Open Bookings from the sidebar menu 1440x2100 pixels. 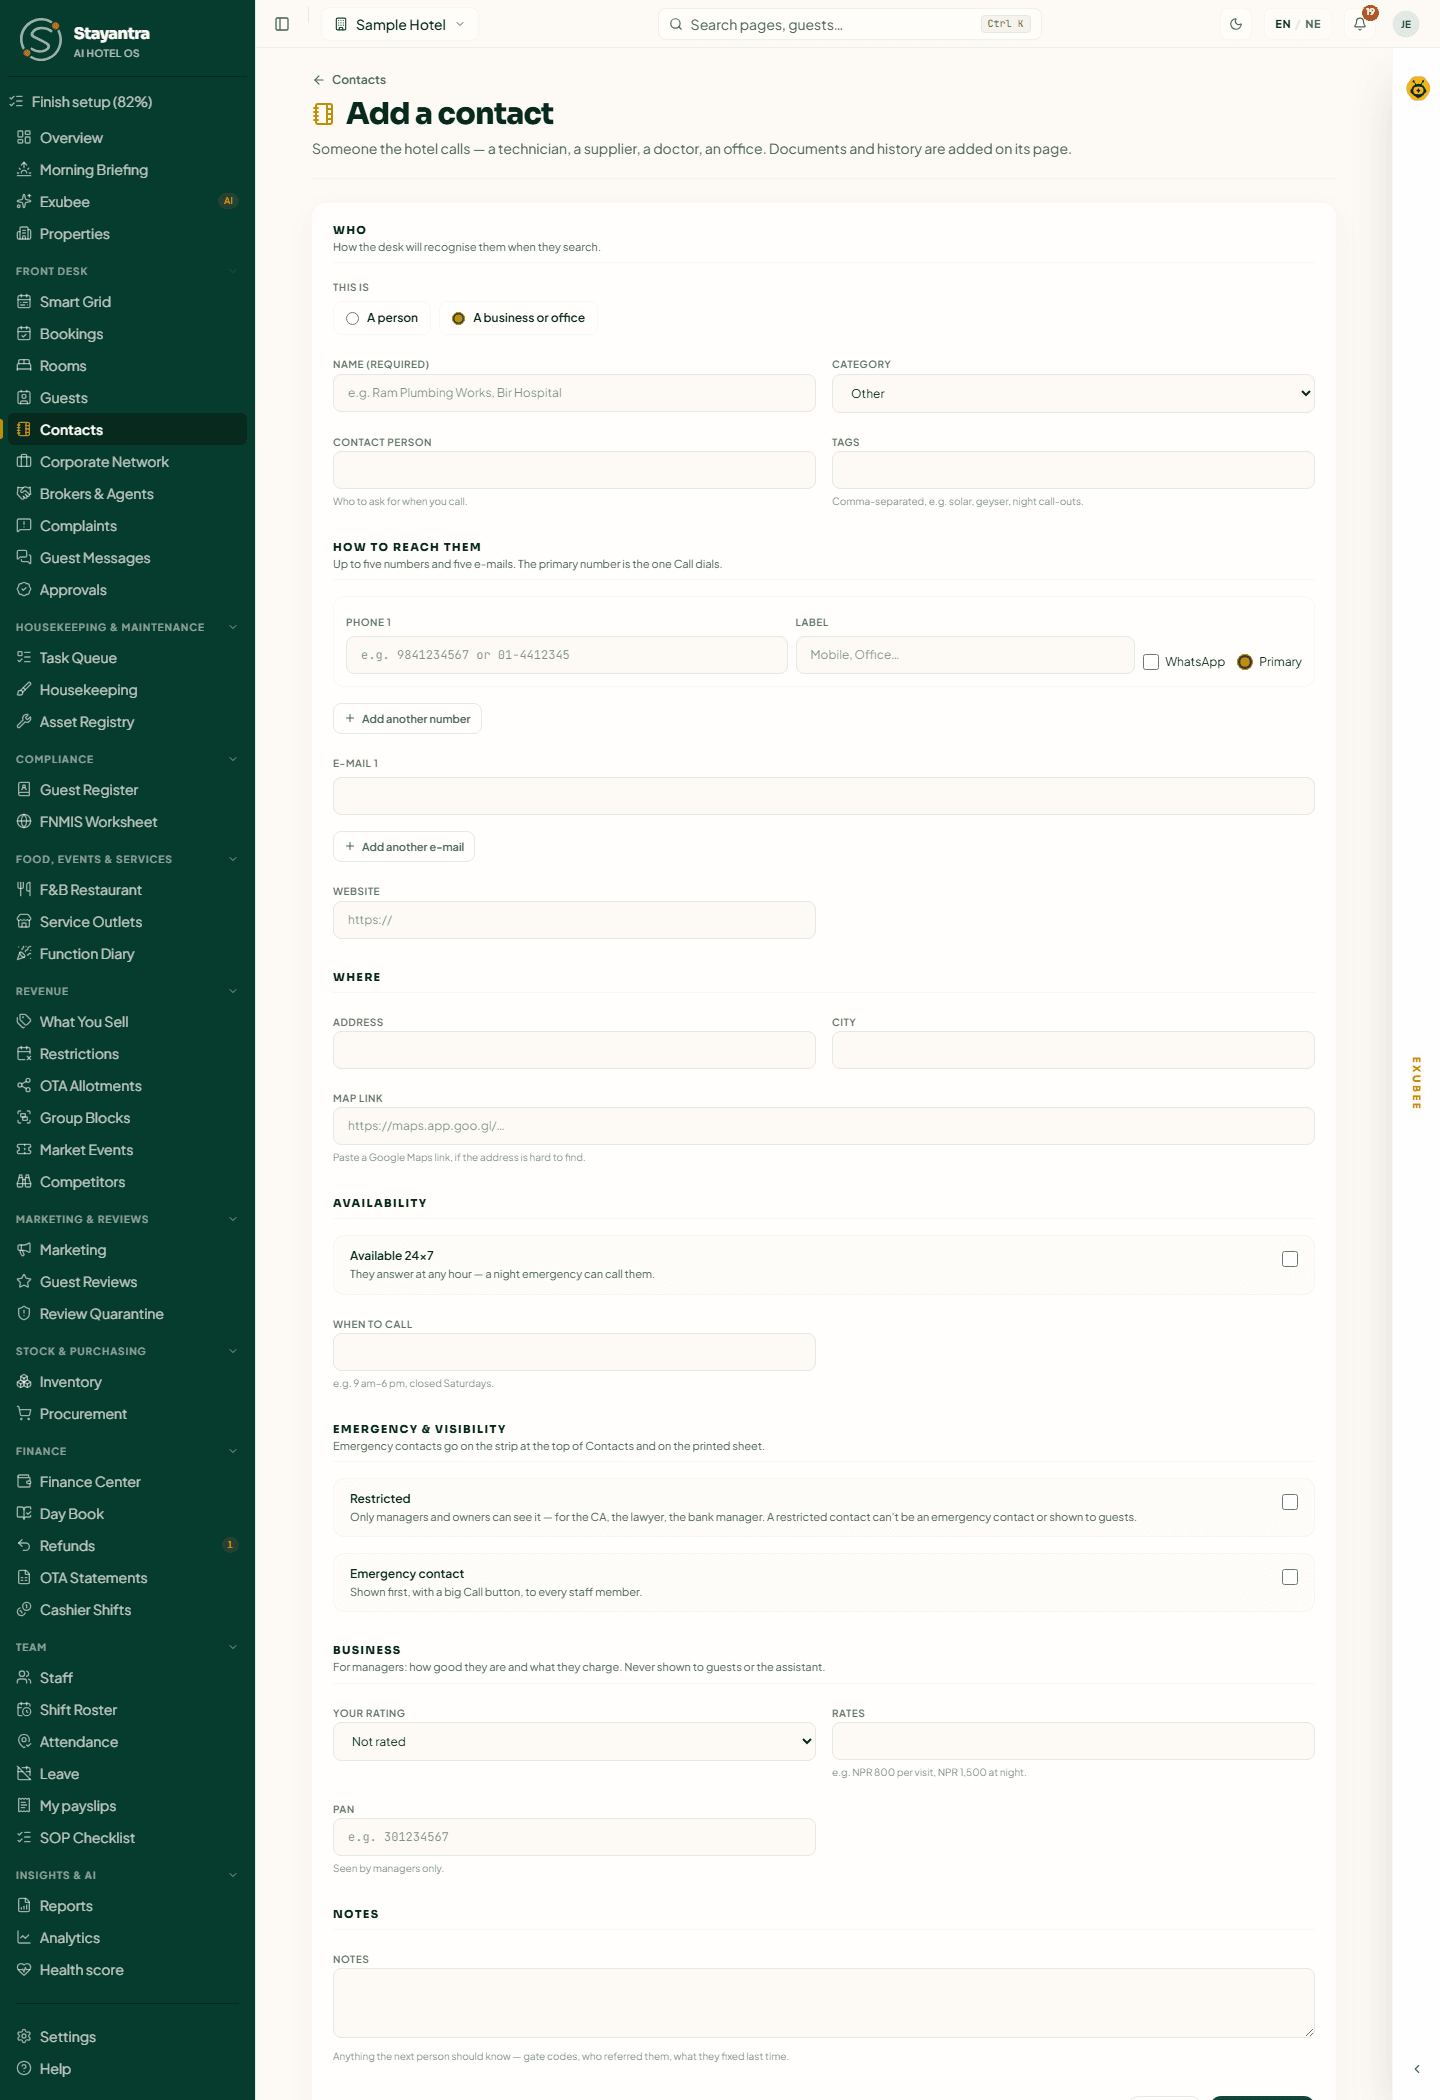tap(127, 334)
